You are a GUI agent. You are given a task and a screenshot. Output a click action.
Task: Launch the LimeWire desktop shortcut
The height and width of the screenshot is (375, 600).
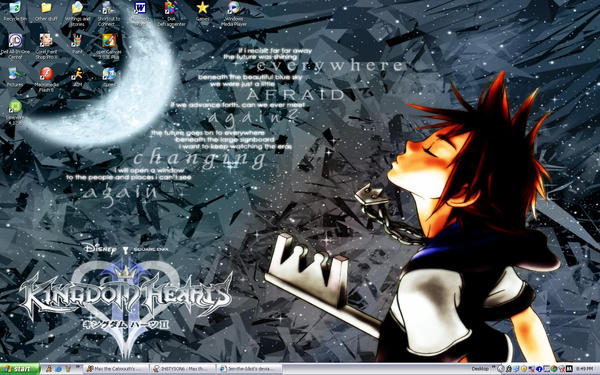(x=15, y=112)
